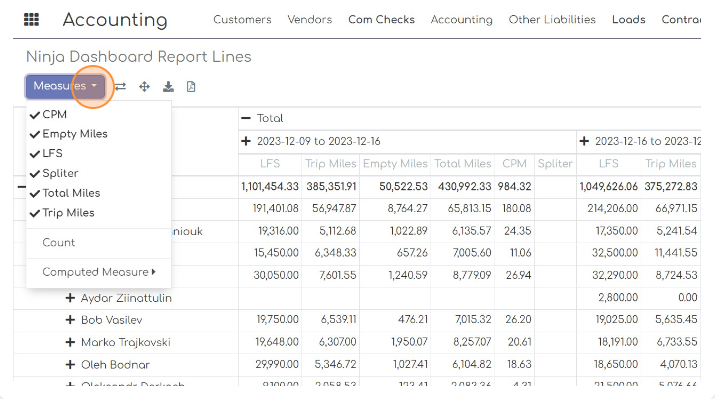Open the Customers menu

242,20
